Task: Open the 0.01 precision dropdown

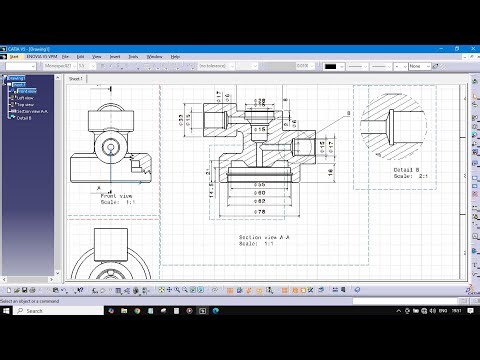Action: [312, 66]
